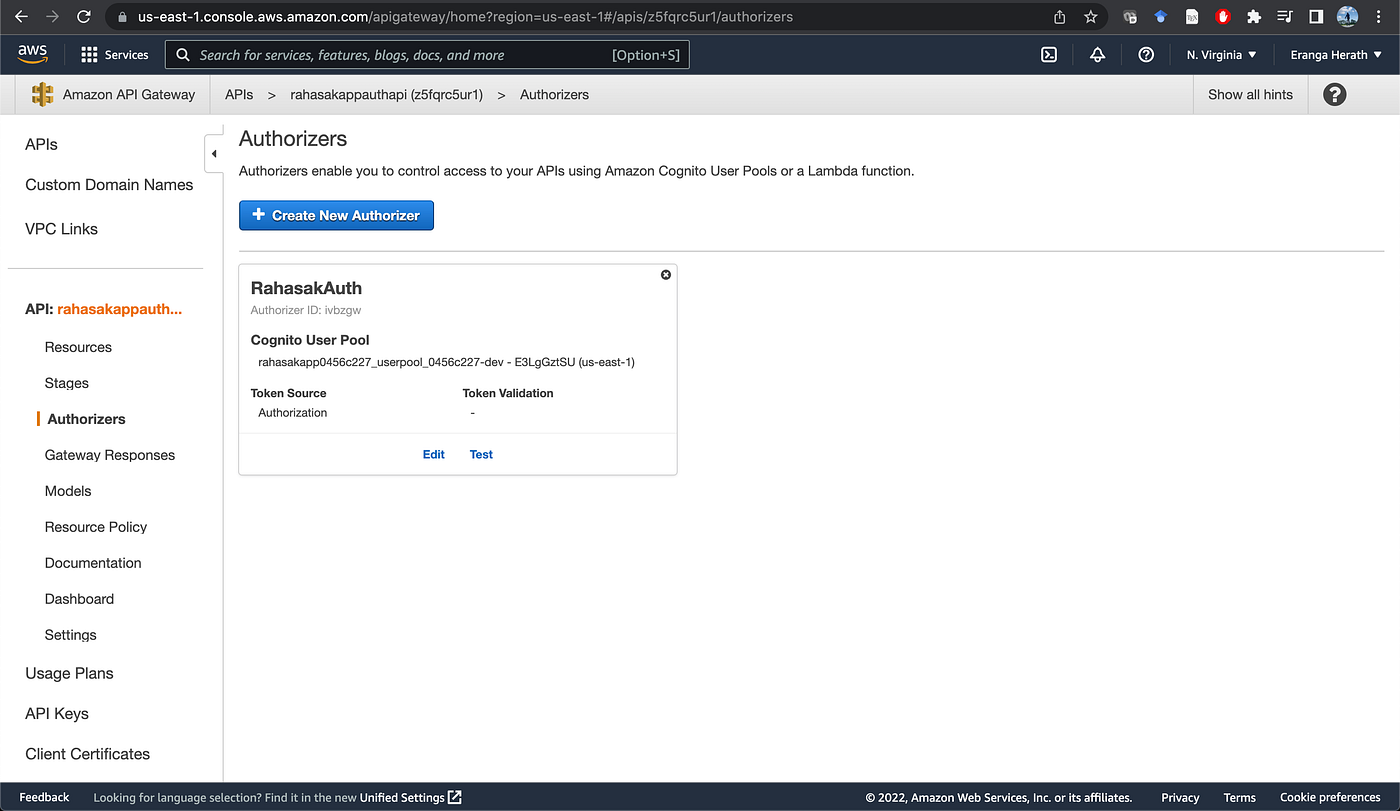Select APIs in the sidebar
This screenshot has width=1400, height=811.
coord(41,145)
